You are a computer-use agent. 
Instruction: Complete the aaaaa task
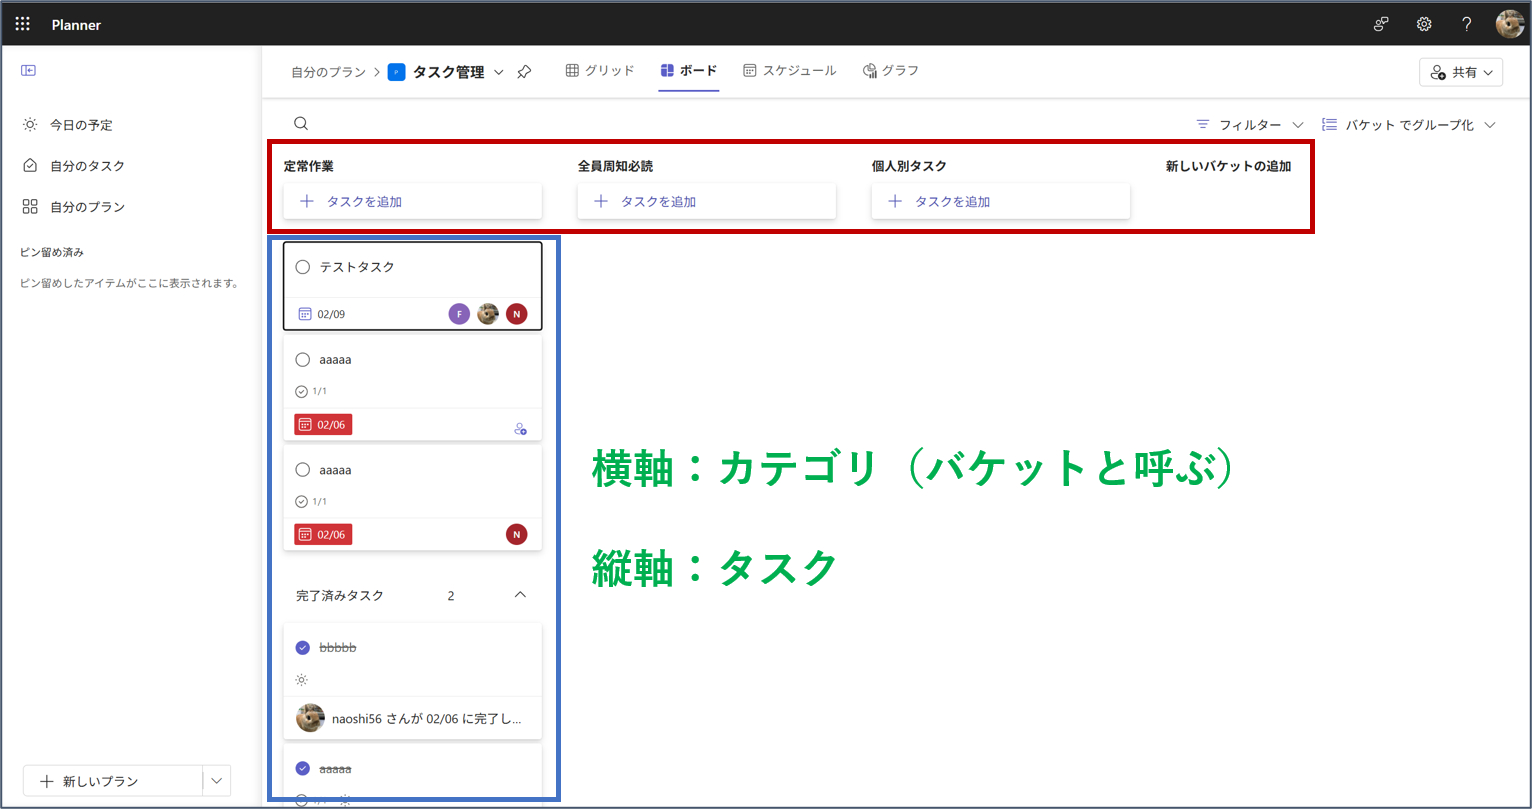point(302,359)
